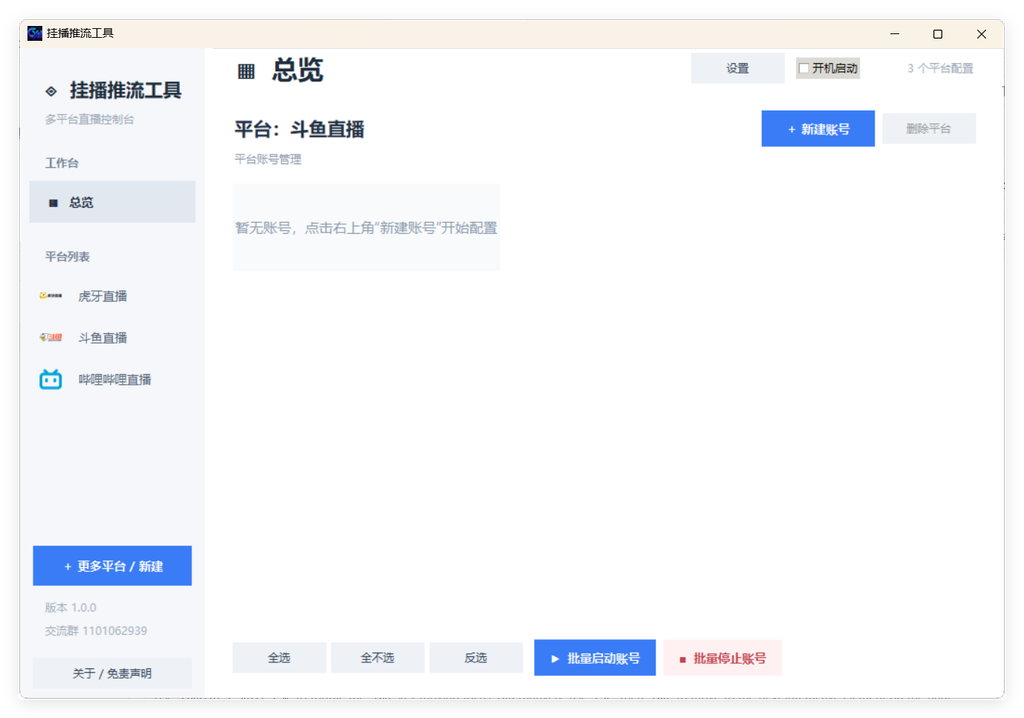1024x718 pixels.
Task: Click the 删除平台 button
Action: [x=929, y=129]
